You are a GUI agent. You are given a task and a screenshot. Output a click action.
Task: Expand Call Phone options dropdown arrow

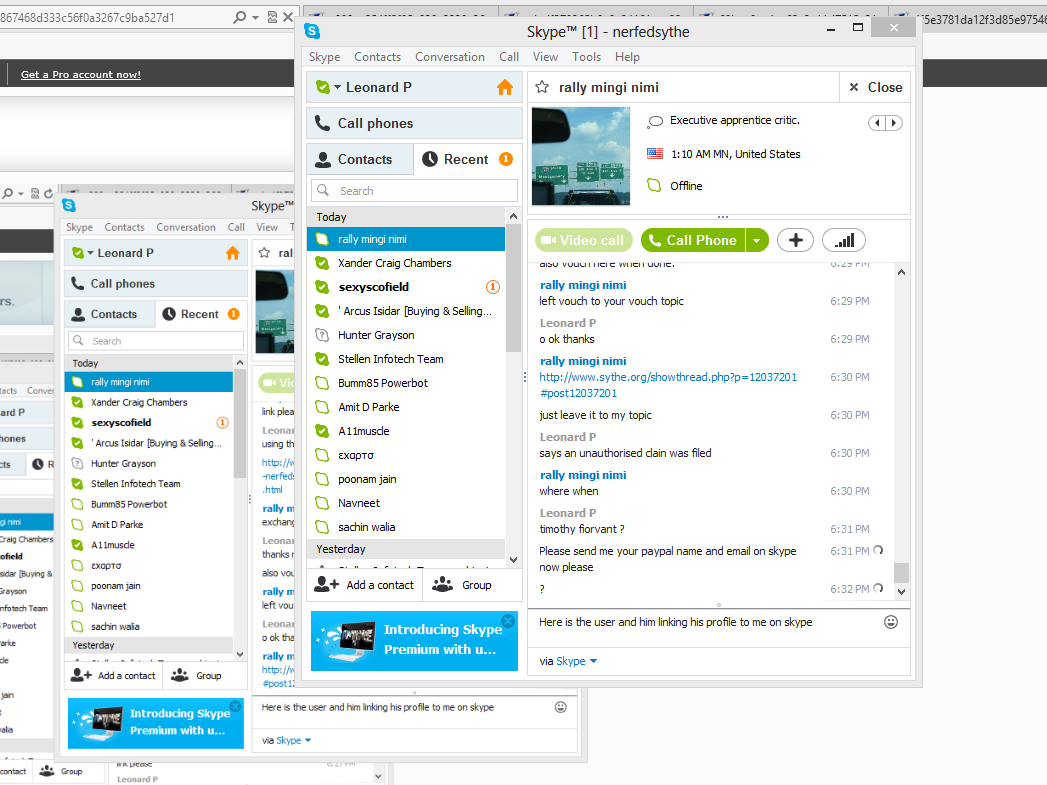[x=757, y=240]
